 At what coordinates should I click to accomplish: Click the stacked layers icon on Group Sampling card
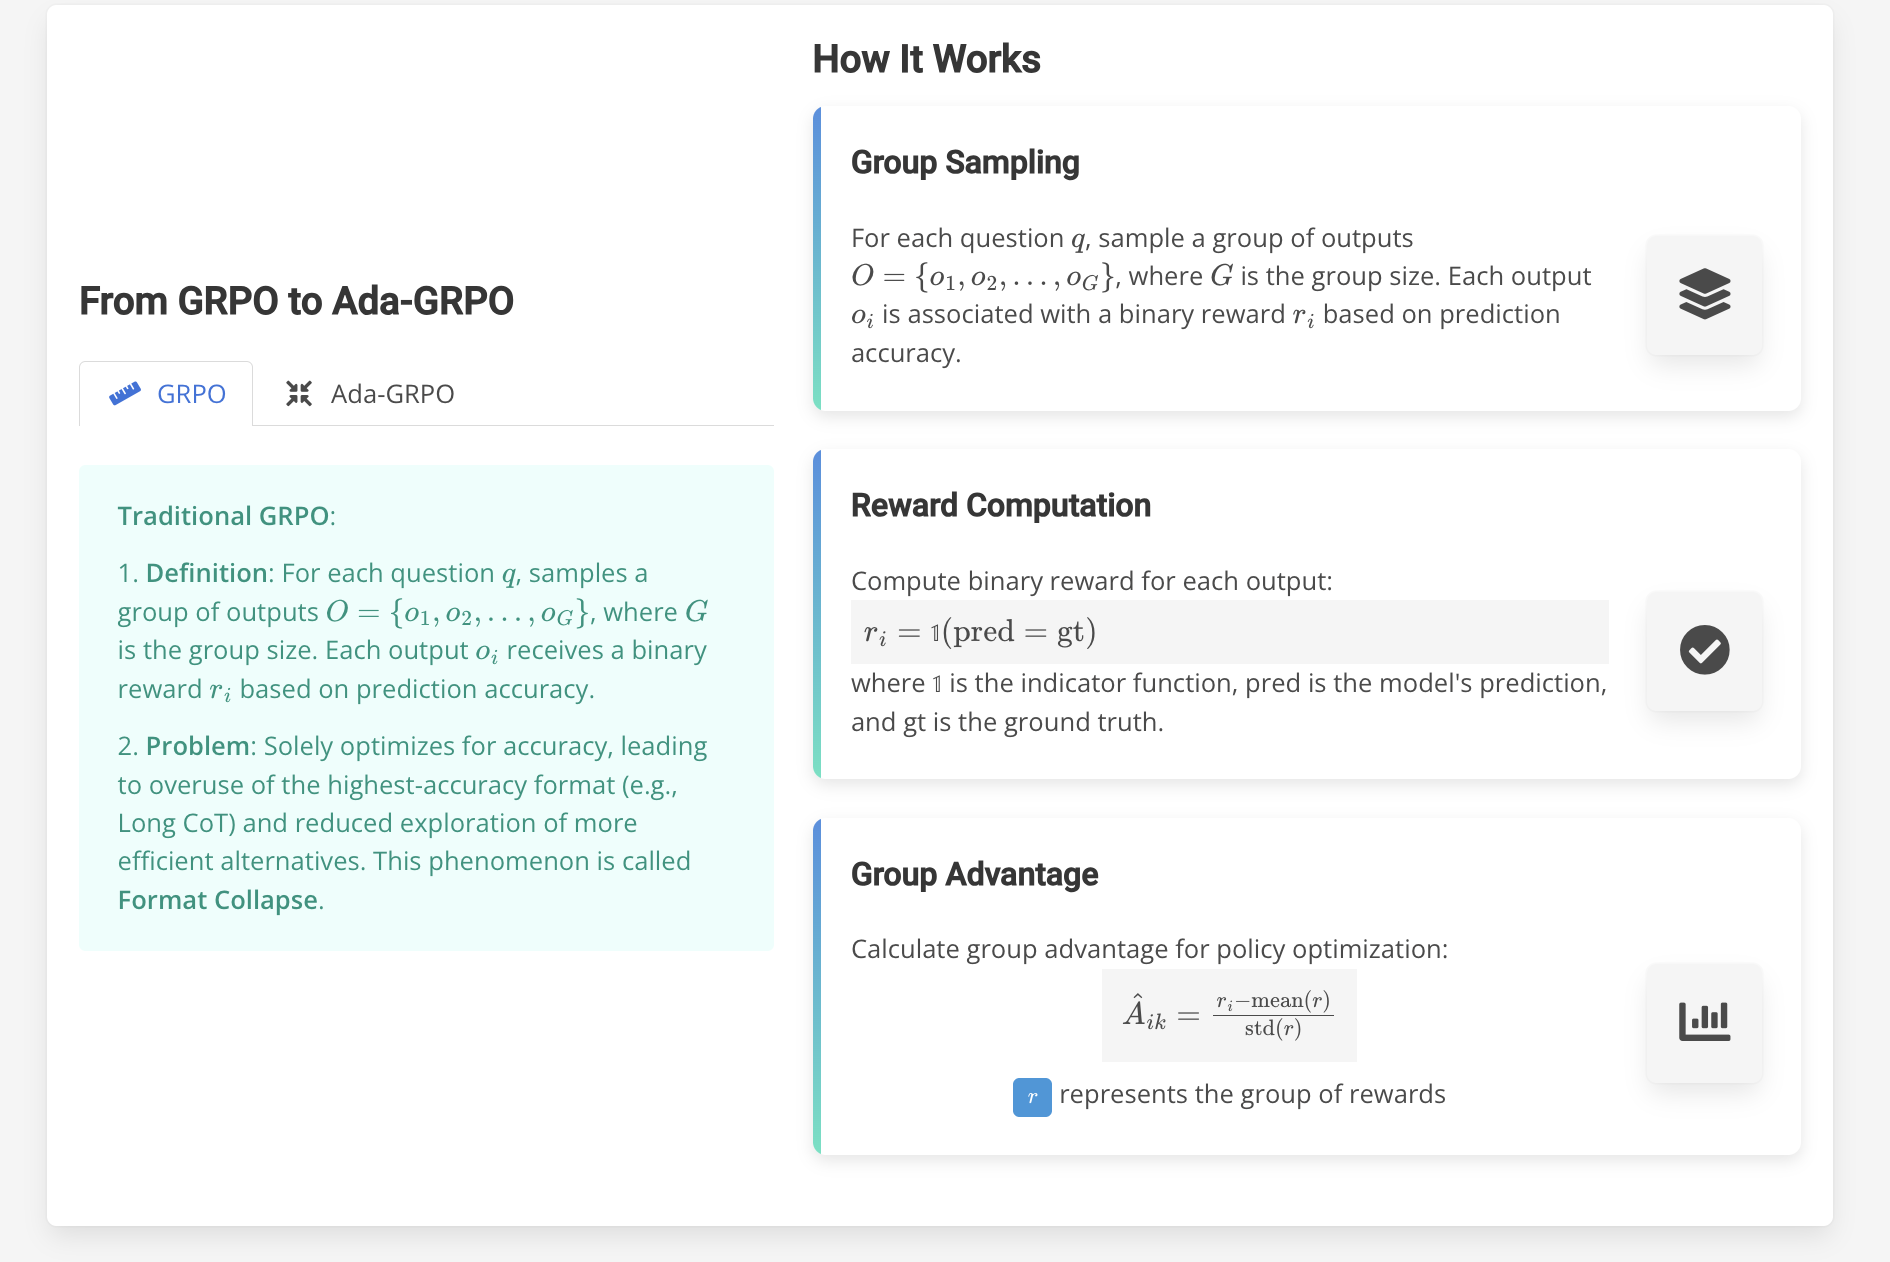[x=1703, y=294]
